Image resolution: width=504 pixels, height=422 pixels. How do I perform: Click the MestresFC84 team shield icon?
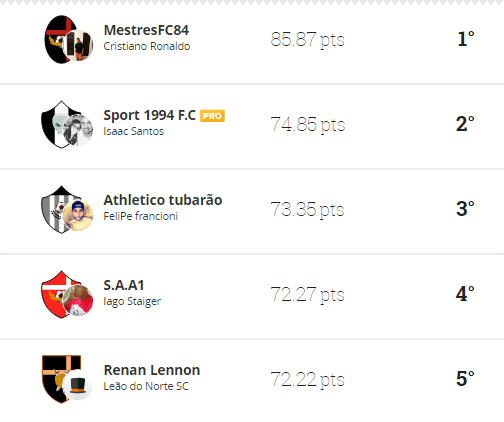[x=59, y=39]
